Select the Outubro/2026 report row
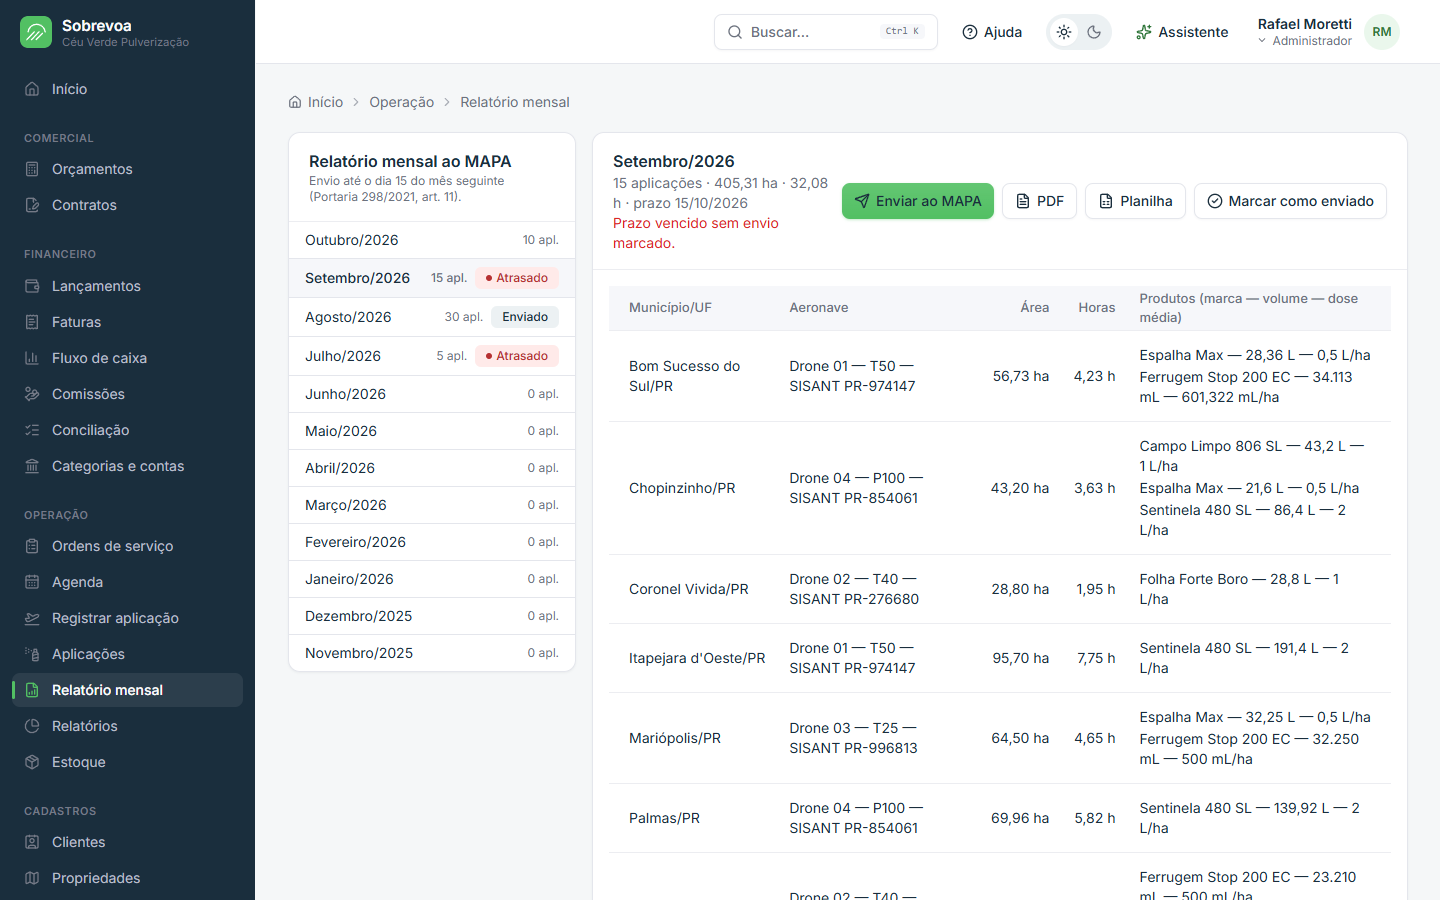 point(432,240)
